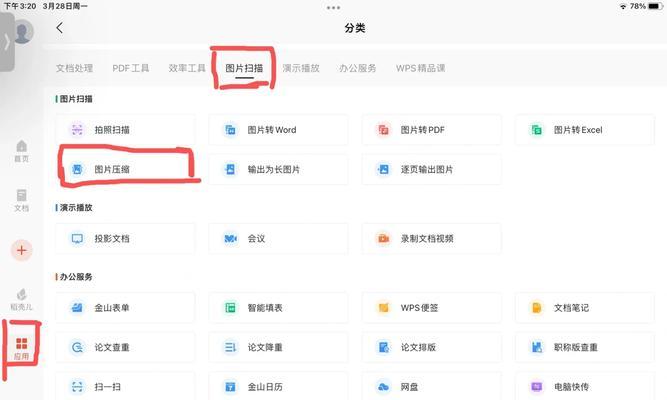Switch to the 文档处理 tab

pyautogui.click(x=74, y=68)
